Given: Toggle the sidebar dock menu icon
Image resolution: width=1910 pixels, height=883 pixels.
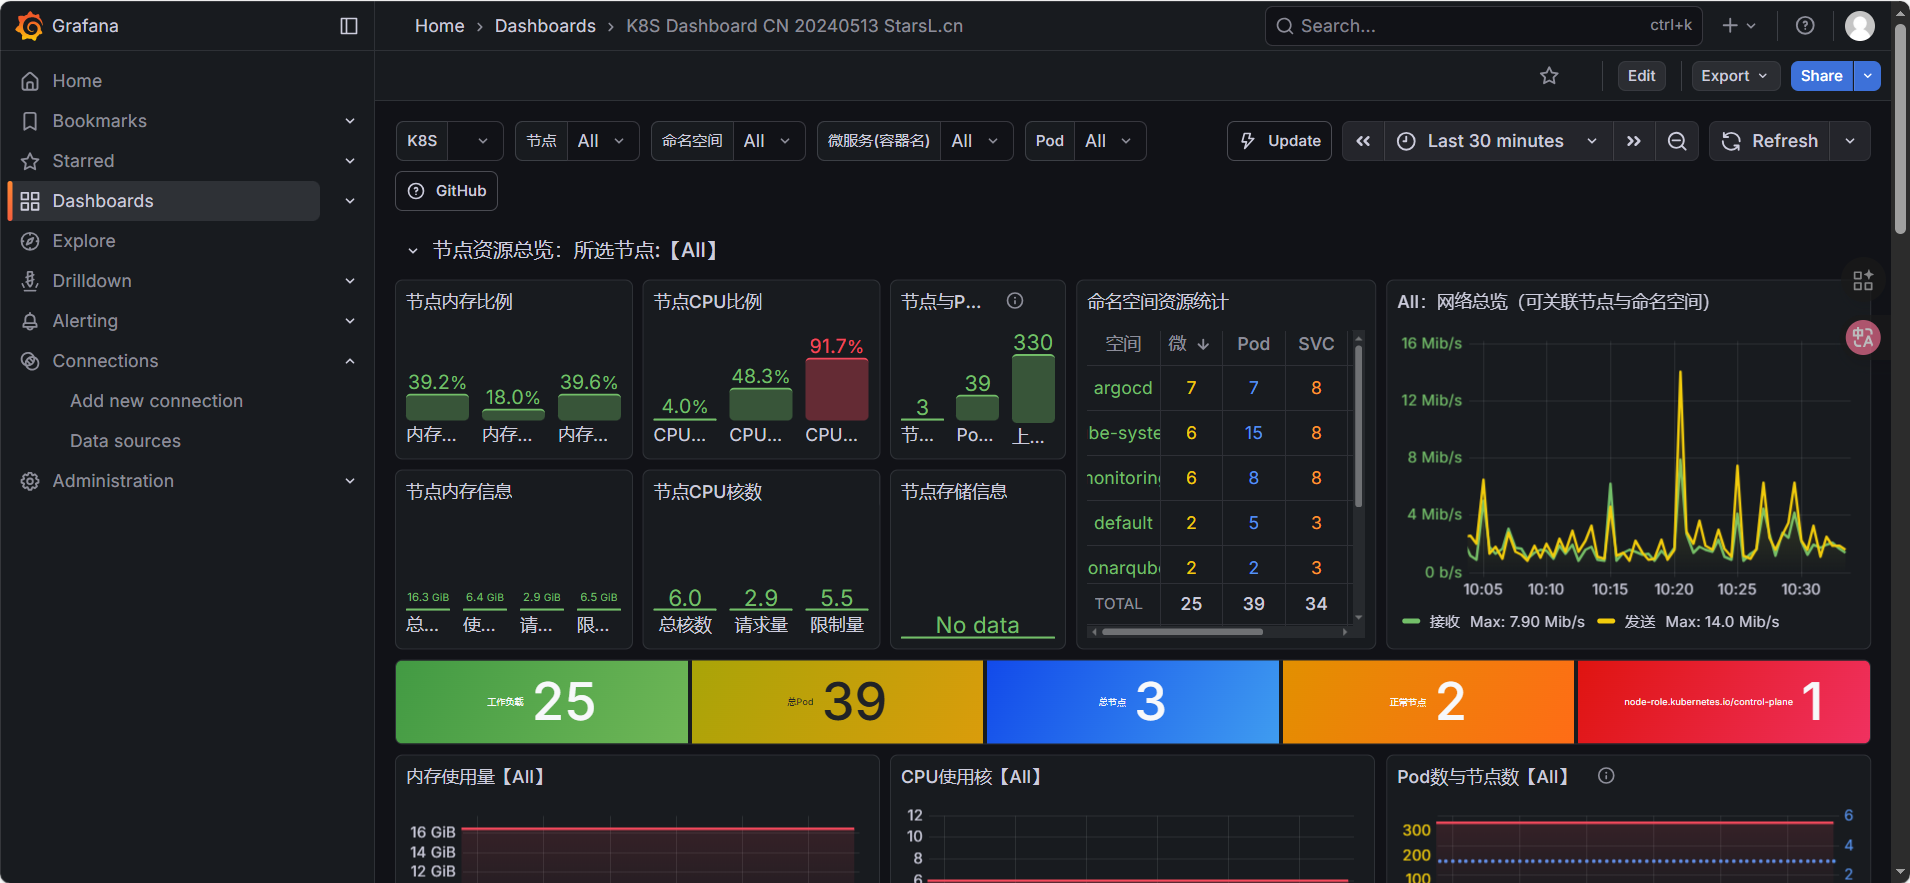Looking at the screenshot, I should click(x=349, y=26).
